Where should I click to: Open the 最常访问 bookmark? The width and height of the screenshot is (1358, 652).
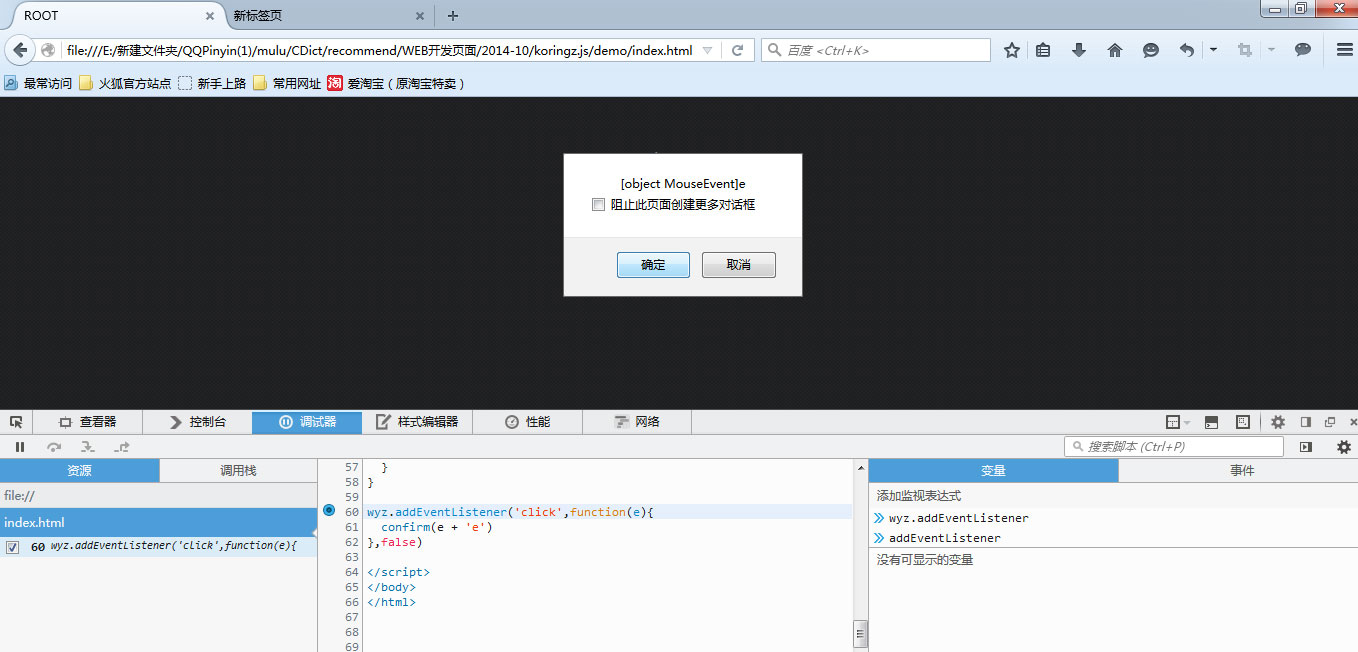pyautogui.click(x=38, y=84)
